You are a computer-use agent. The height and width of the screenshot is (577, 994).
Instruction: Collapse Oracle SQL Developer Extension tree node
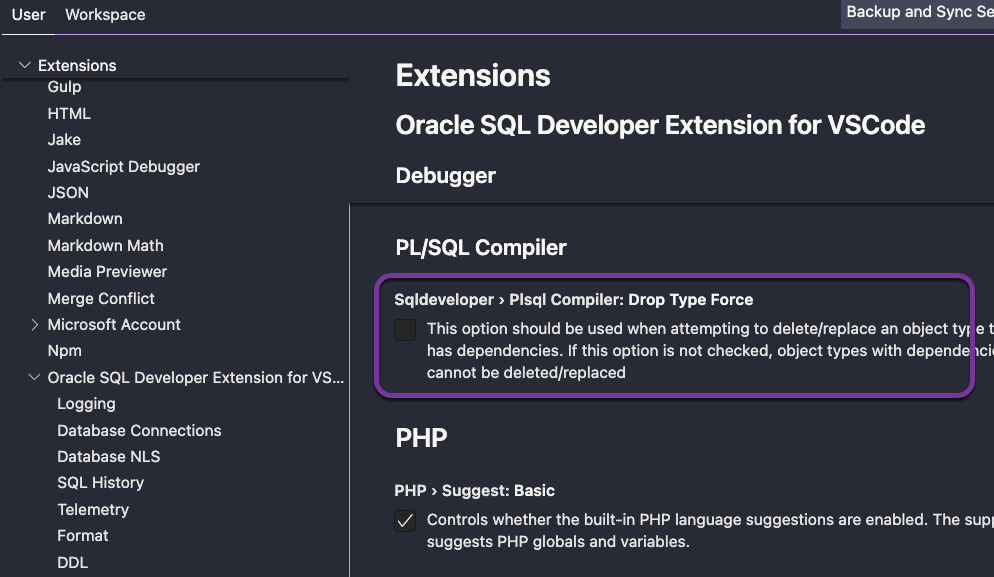click(35, 378)
